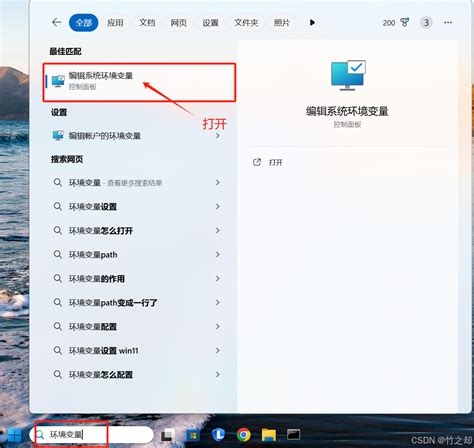The image size is (474, 448).
Task: Click the 编辑帐户的环境变量 monitor icon
Action: [58, 136]
